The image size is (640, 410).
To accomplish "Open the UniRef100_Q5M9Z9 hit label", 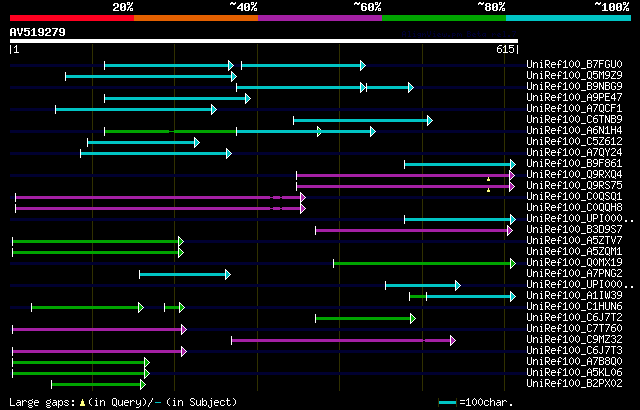I will pyautogui.click(x=574, y=75).
